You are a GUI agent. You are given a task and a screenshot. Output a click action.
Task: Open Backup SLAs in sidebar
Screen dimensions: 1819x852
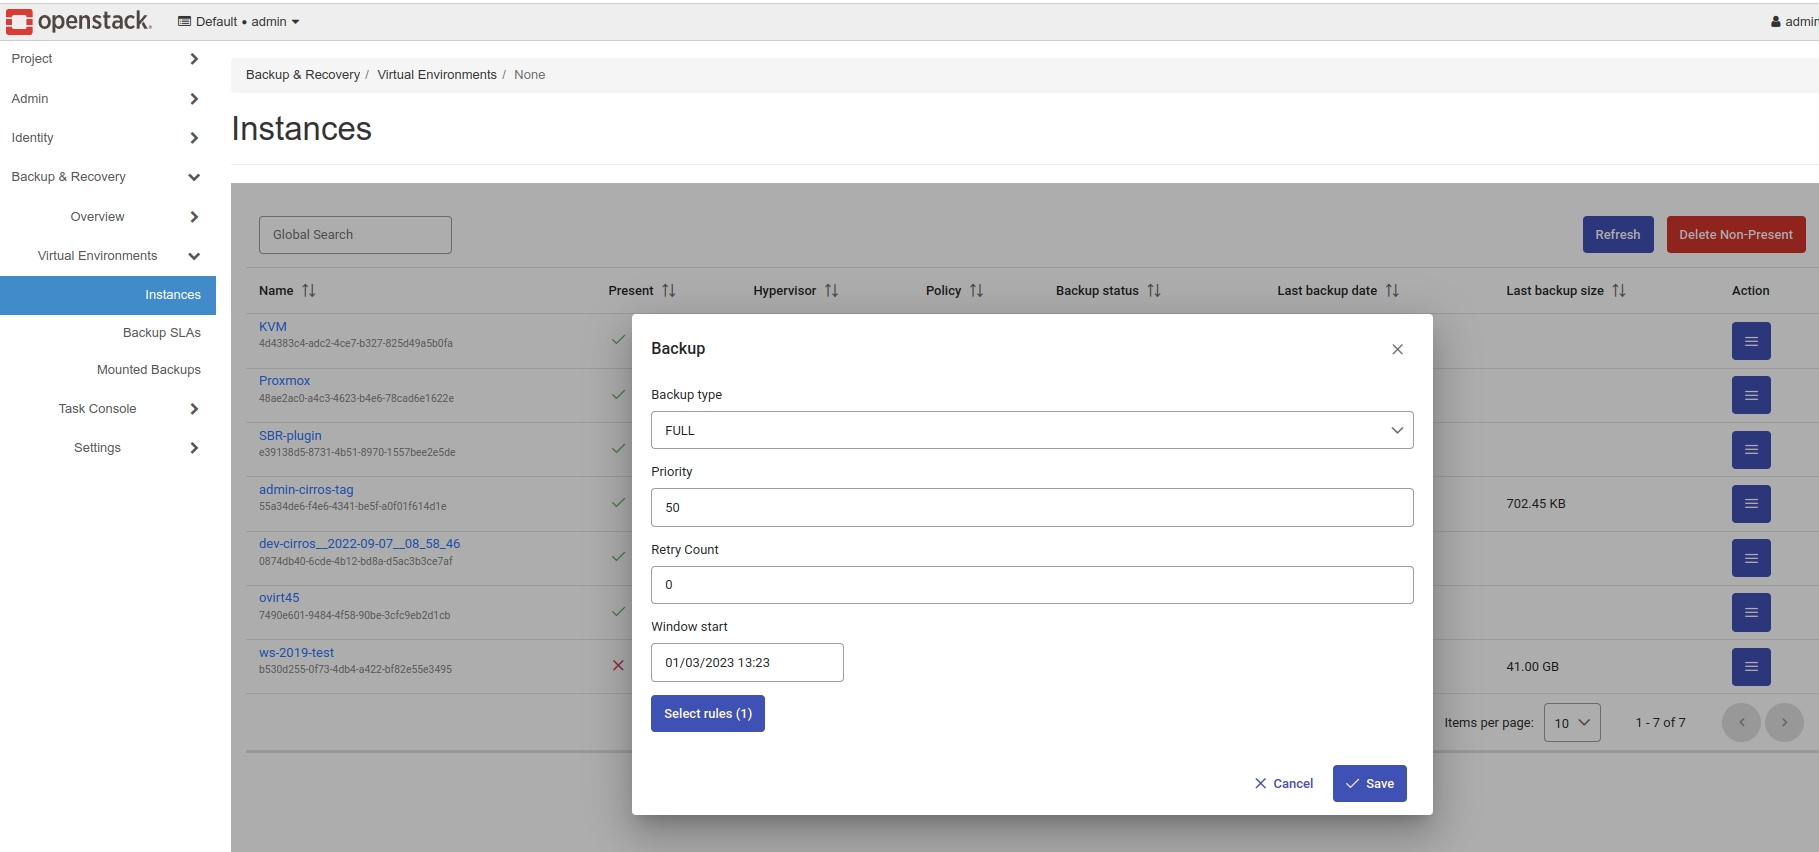pos(161,333)
